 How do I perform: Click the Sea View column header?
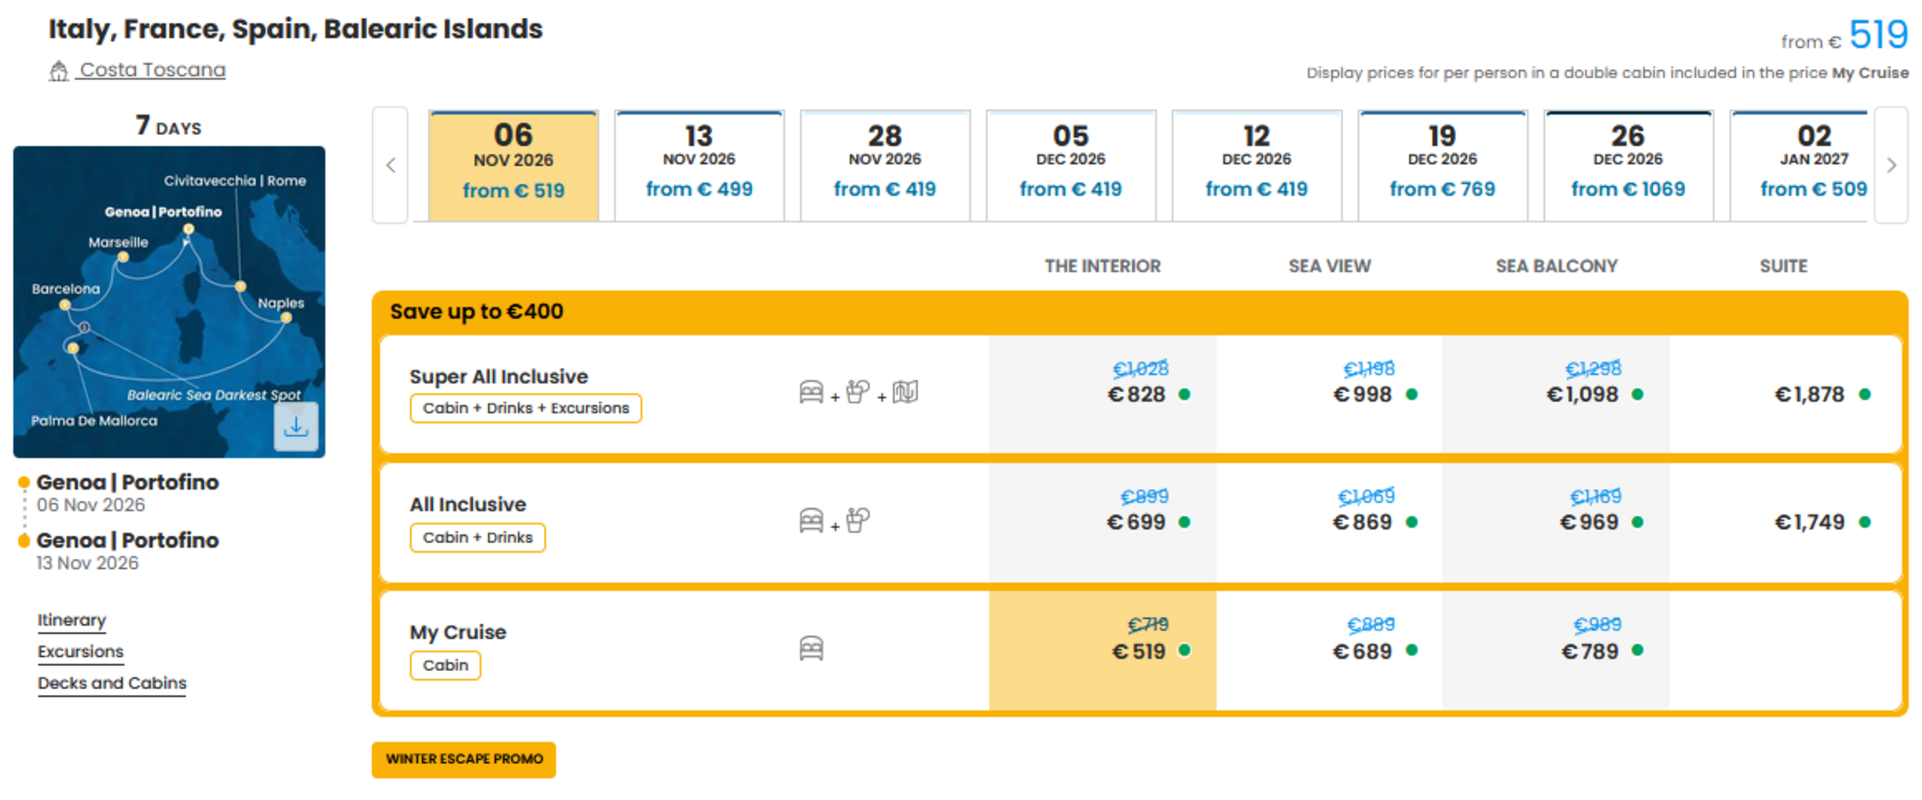pyautogui.click(x=1329, y=266)
